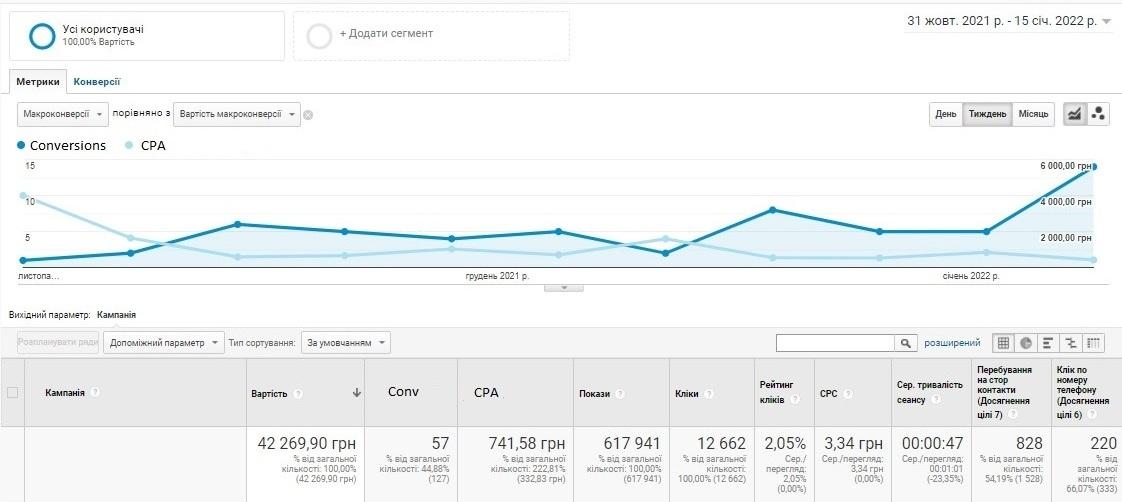Click the Вартість descending sort arrow
Image resolution: width=1122 pixels, height=502 pixels.
pos(356,393)
